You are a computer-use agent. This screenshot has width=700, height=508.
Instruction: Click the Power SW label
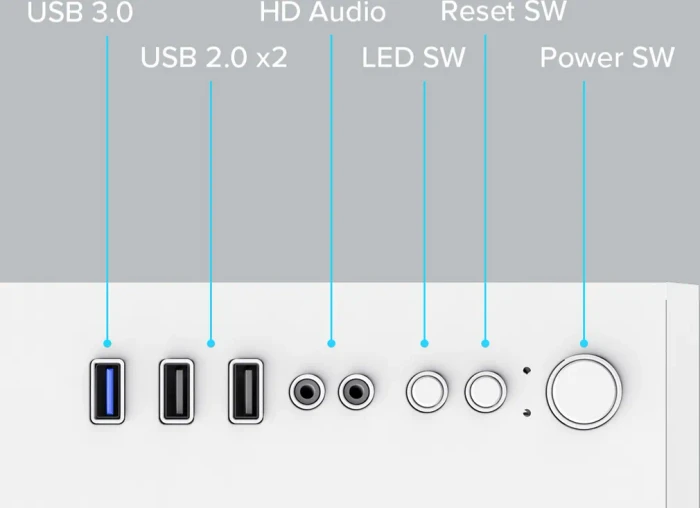(607, 57)
